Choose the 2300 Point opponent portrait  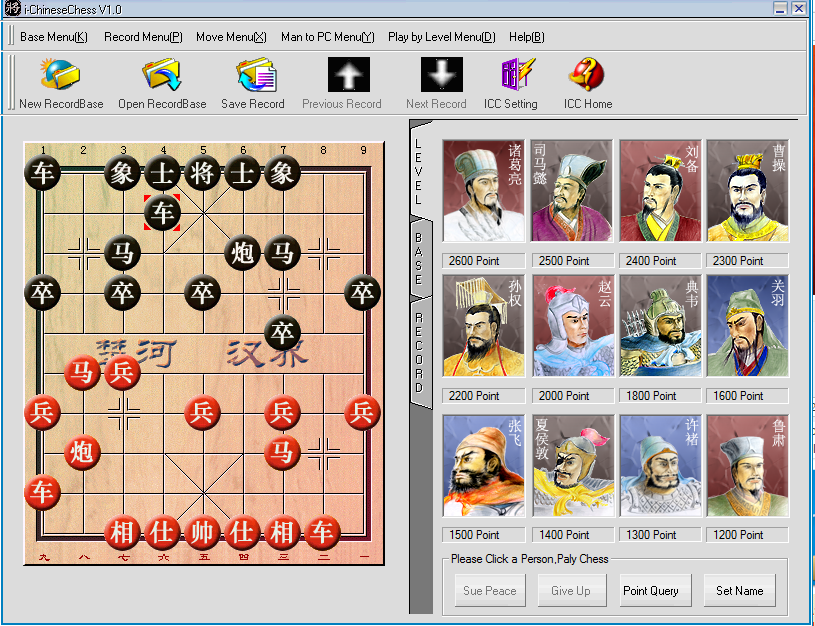(x=747, y=191)
